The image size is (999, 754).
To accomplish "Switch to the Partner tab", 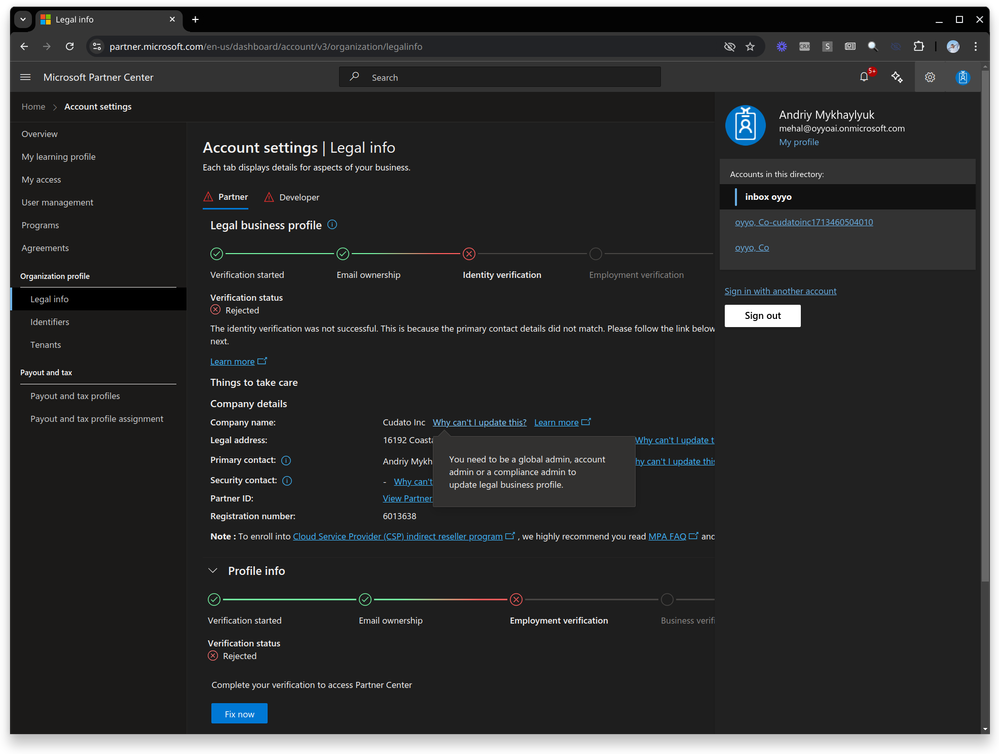I will 226,198.
